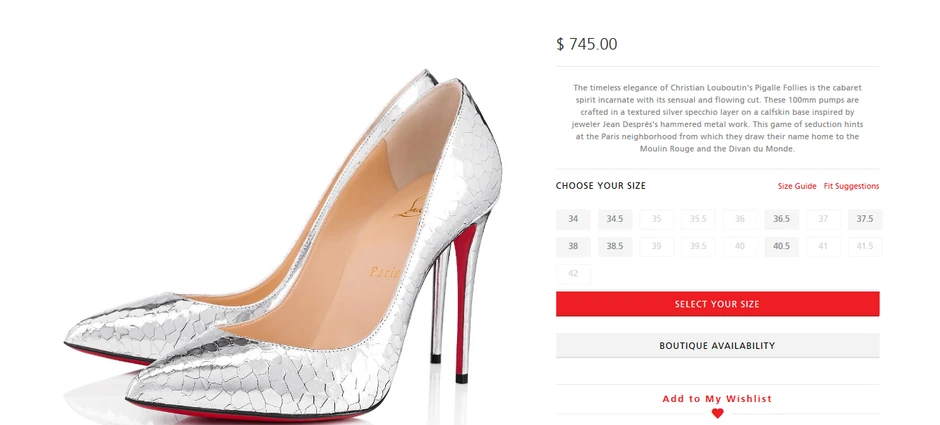Select shoe size 34
The width and height of the screenshot is (940, 425).
point(573,219)
